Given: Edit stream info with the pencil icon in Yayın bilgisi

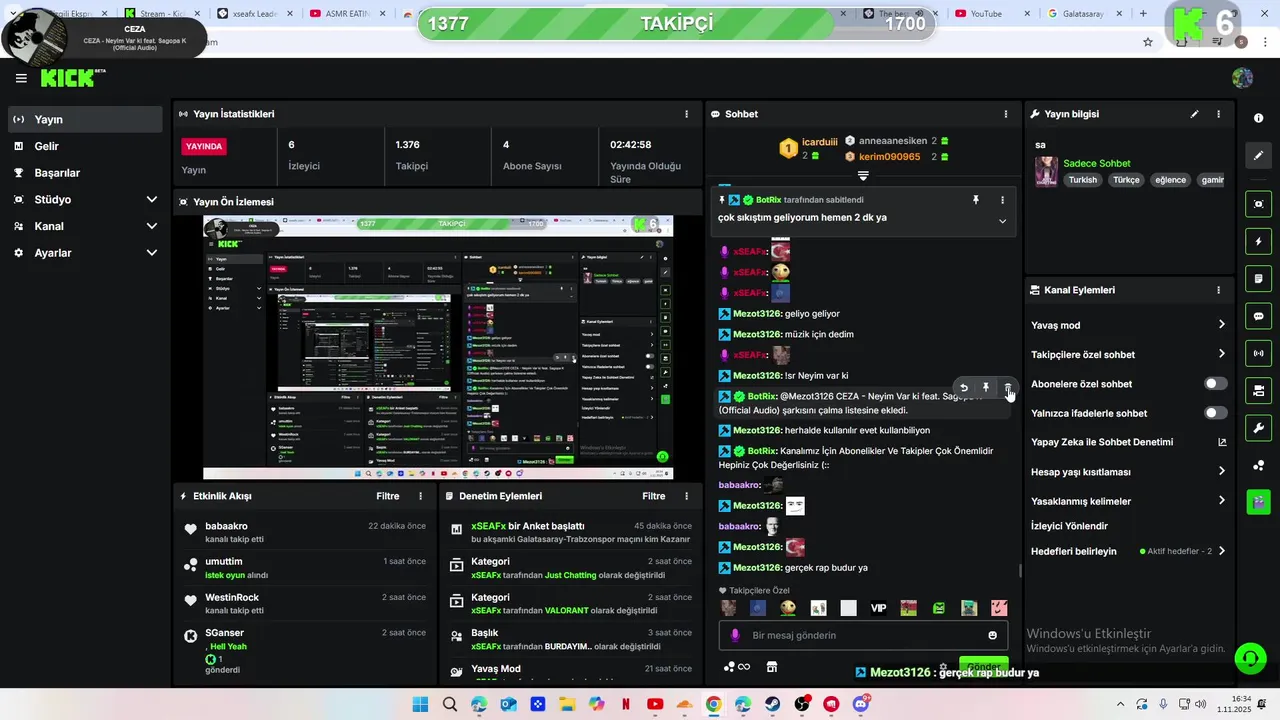Looking at the screenshot, I should coord(1194,114).
